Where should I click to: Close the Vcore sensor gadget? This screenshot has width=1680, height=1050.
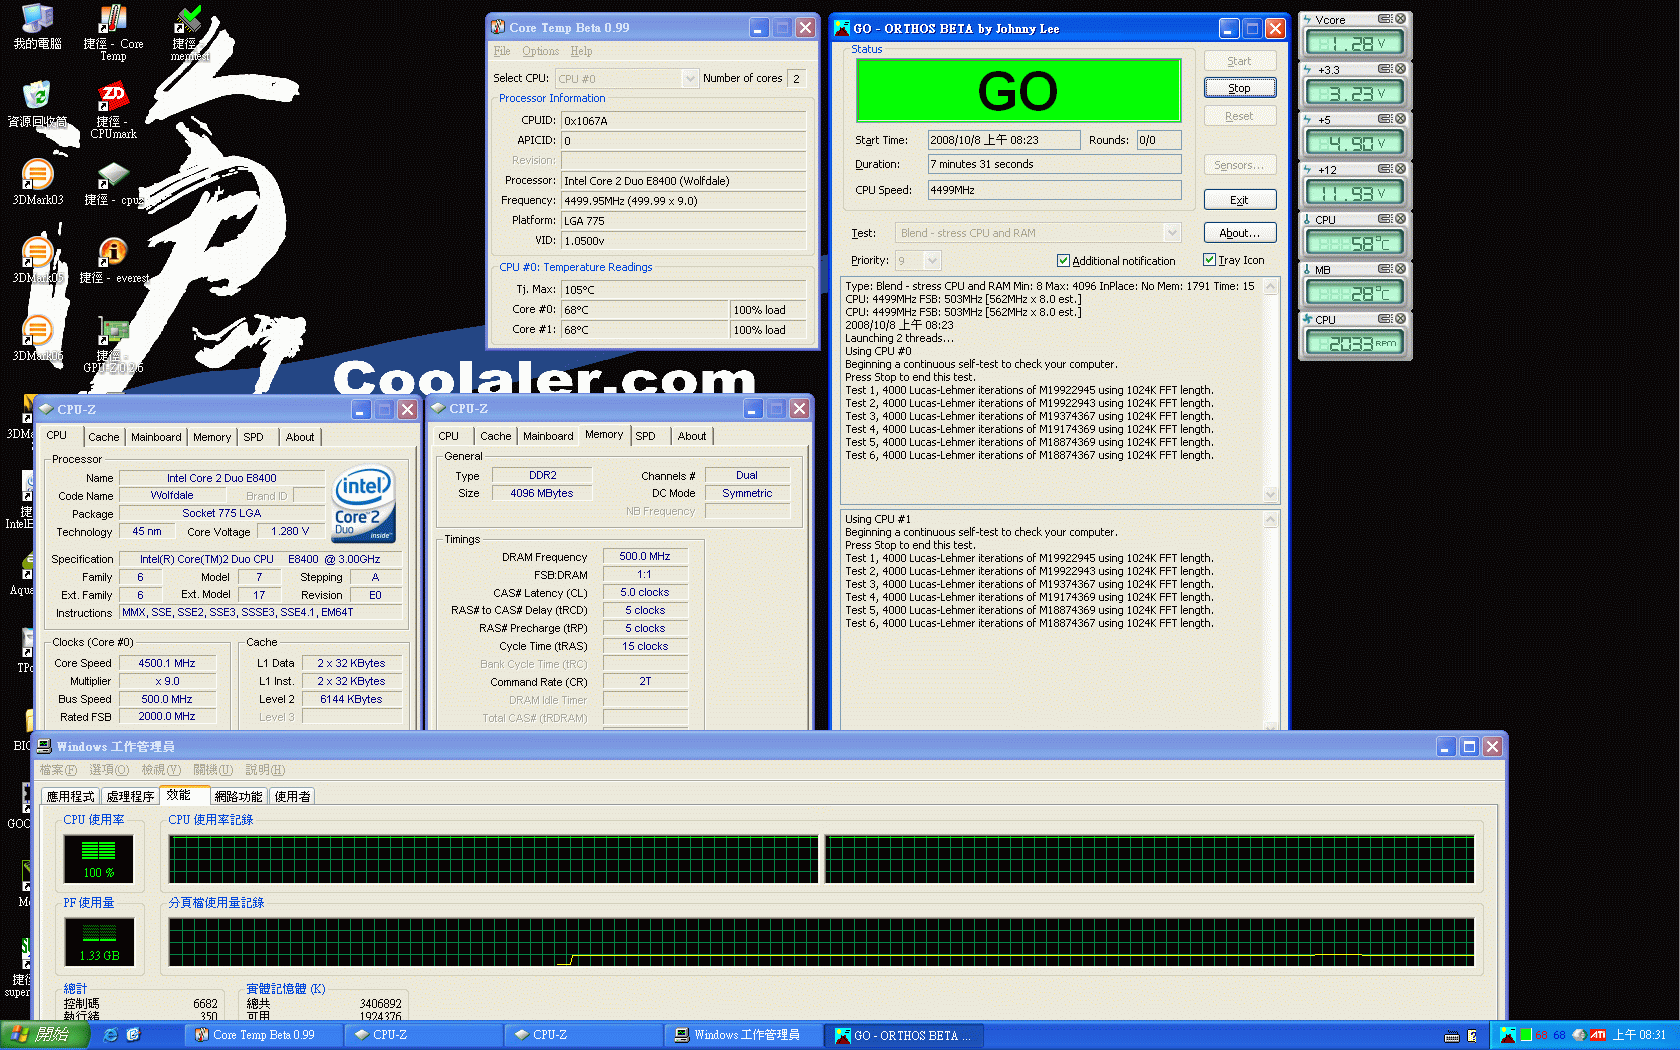click(x=1400, y=19)
